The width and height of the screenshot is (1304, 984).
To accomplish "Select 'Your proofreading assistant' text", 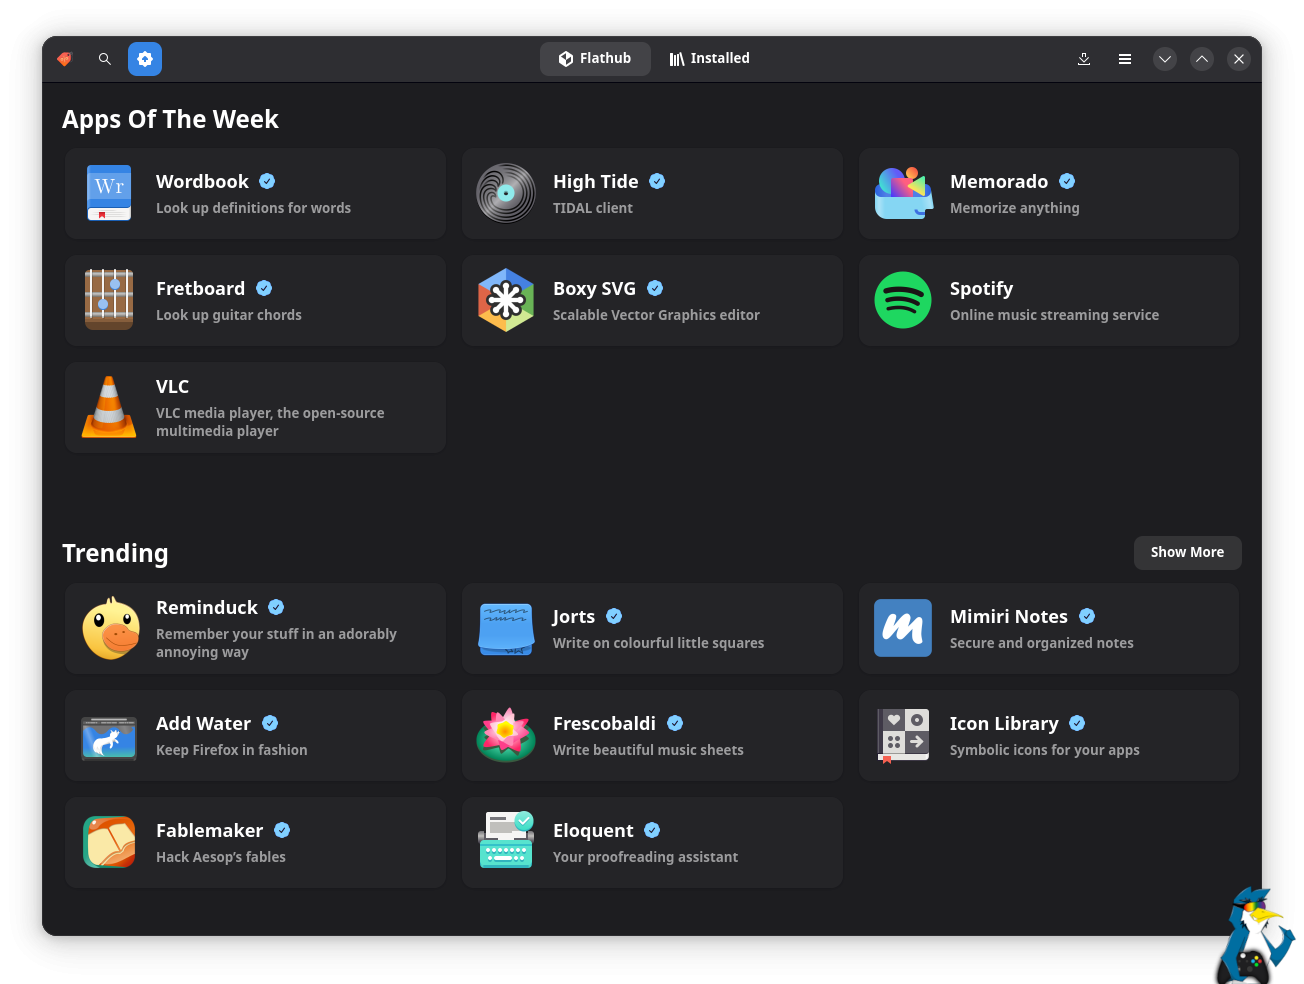I will (645, 857).
